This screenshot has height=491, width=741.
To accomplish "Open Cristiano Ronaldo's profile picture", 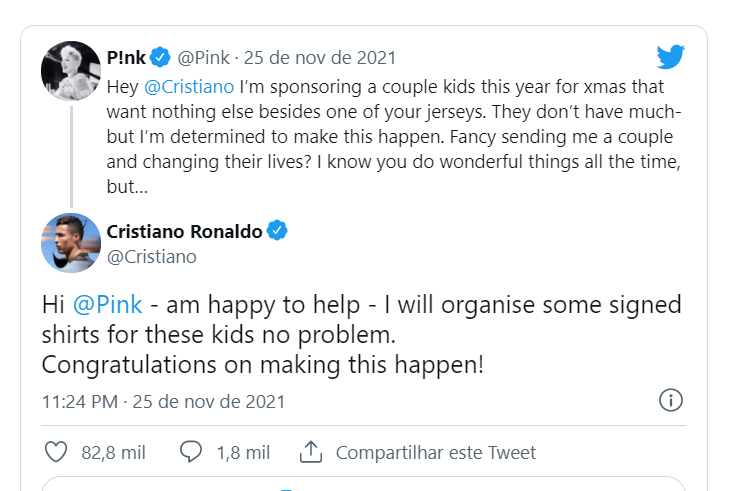I will pyautogui.click(x=70, y=243).
